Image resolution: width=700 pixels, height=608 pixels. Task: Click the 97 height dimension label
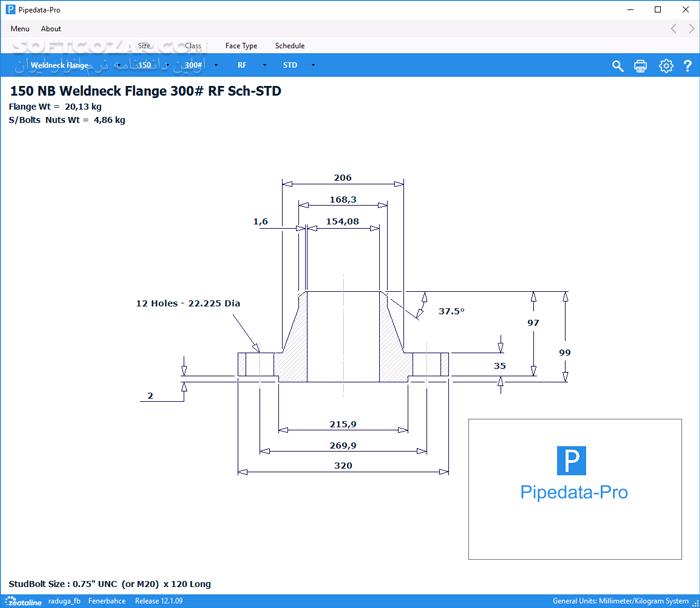533,323
